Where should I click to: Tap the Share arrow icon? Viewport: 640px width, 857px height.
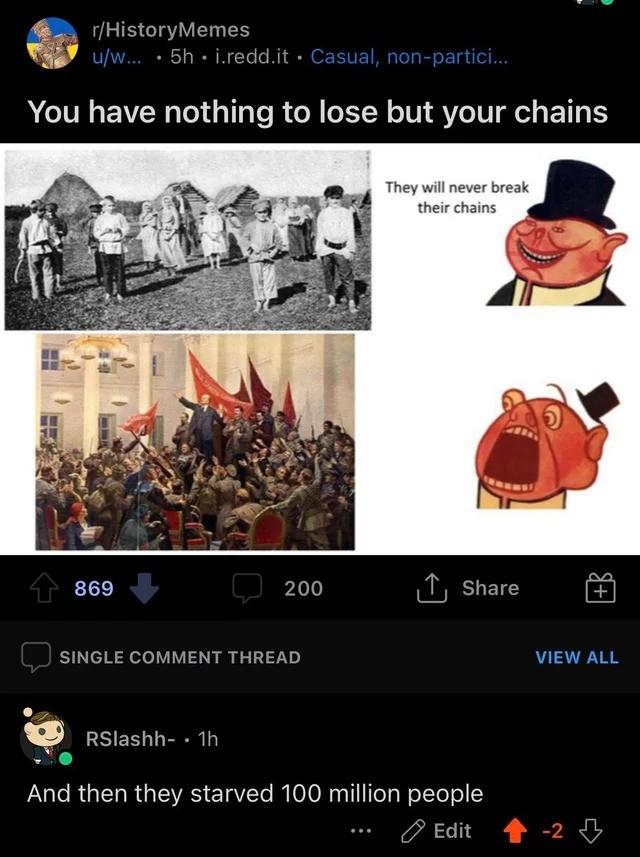pos(432,588)
